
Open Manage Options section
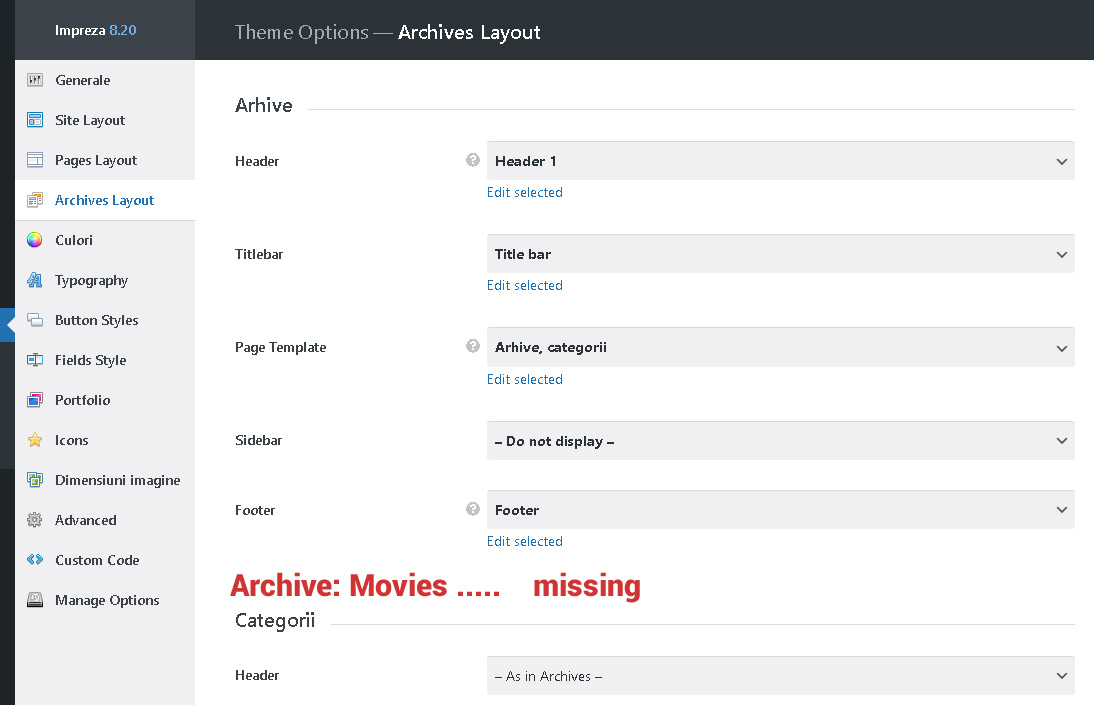coord(105,600)
